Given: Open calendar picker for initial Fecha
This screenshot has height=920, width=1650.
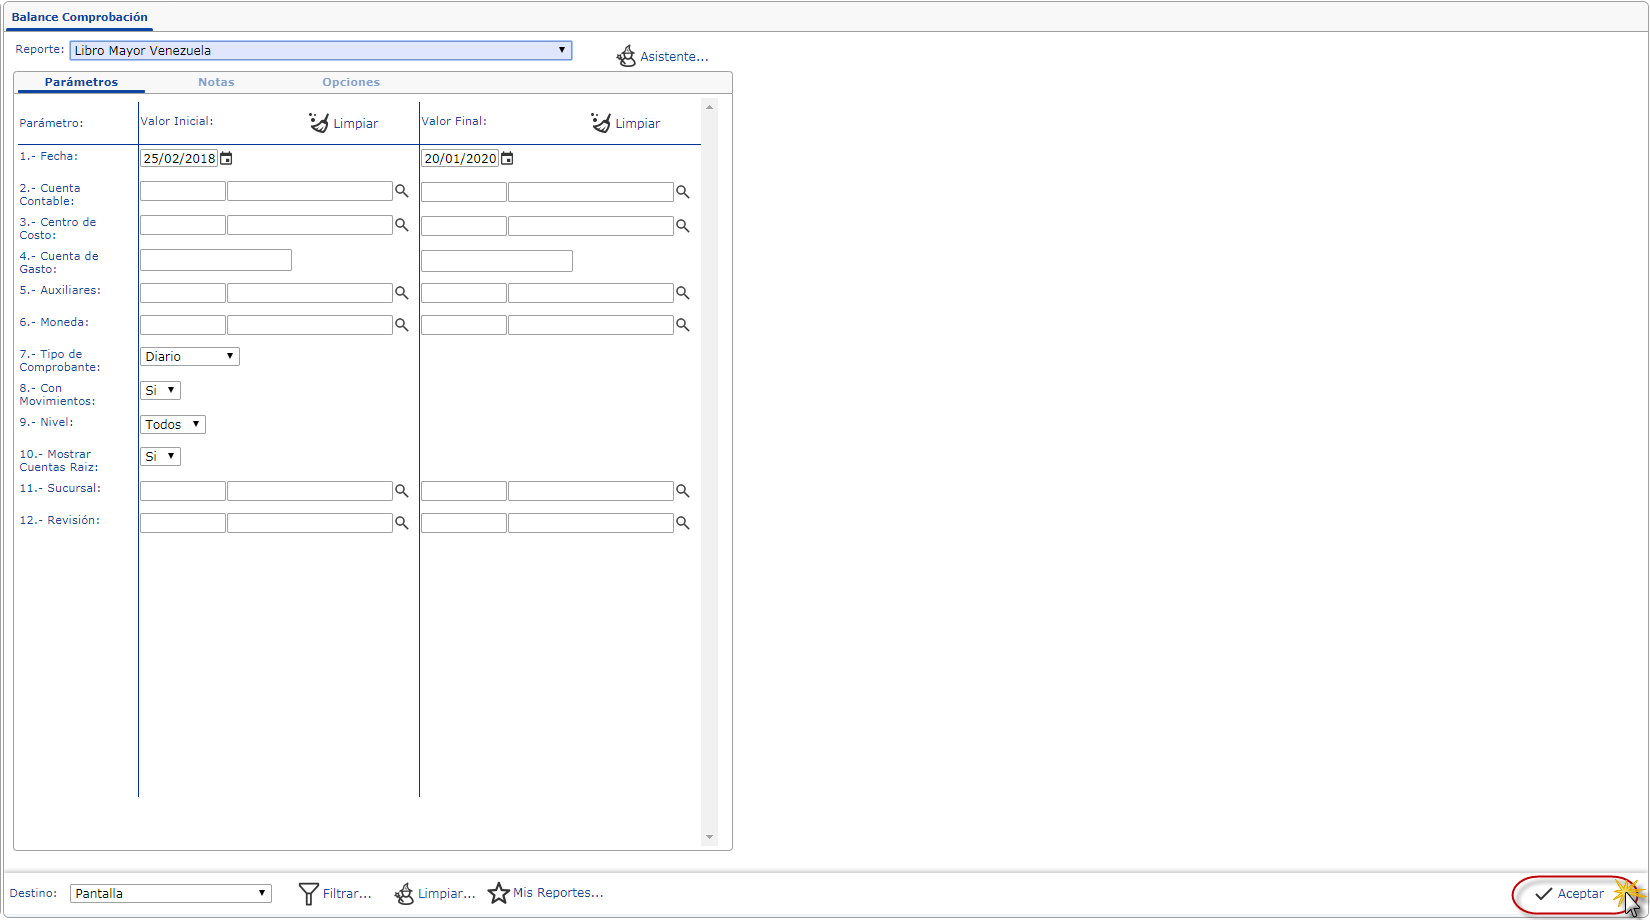Looking at the screenshot, I should tap(226, 158).
